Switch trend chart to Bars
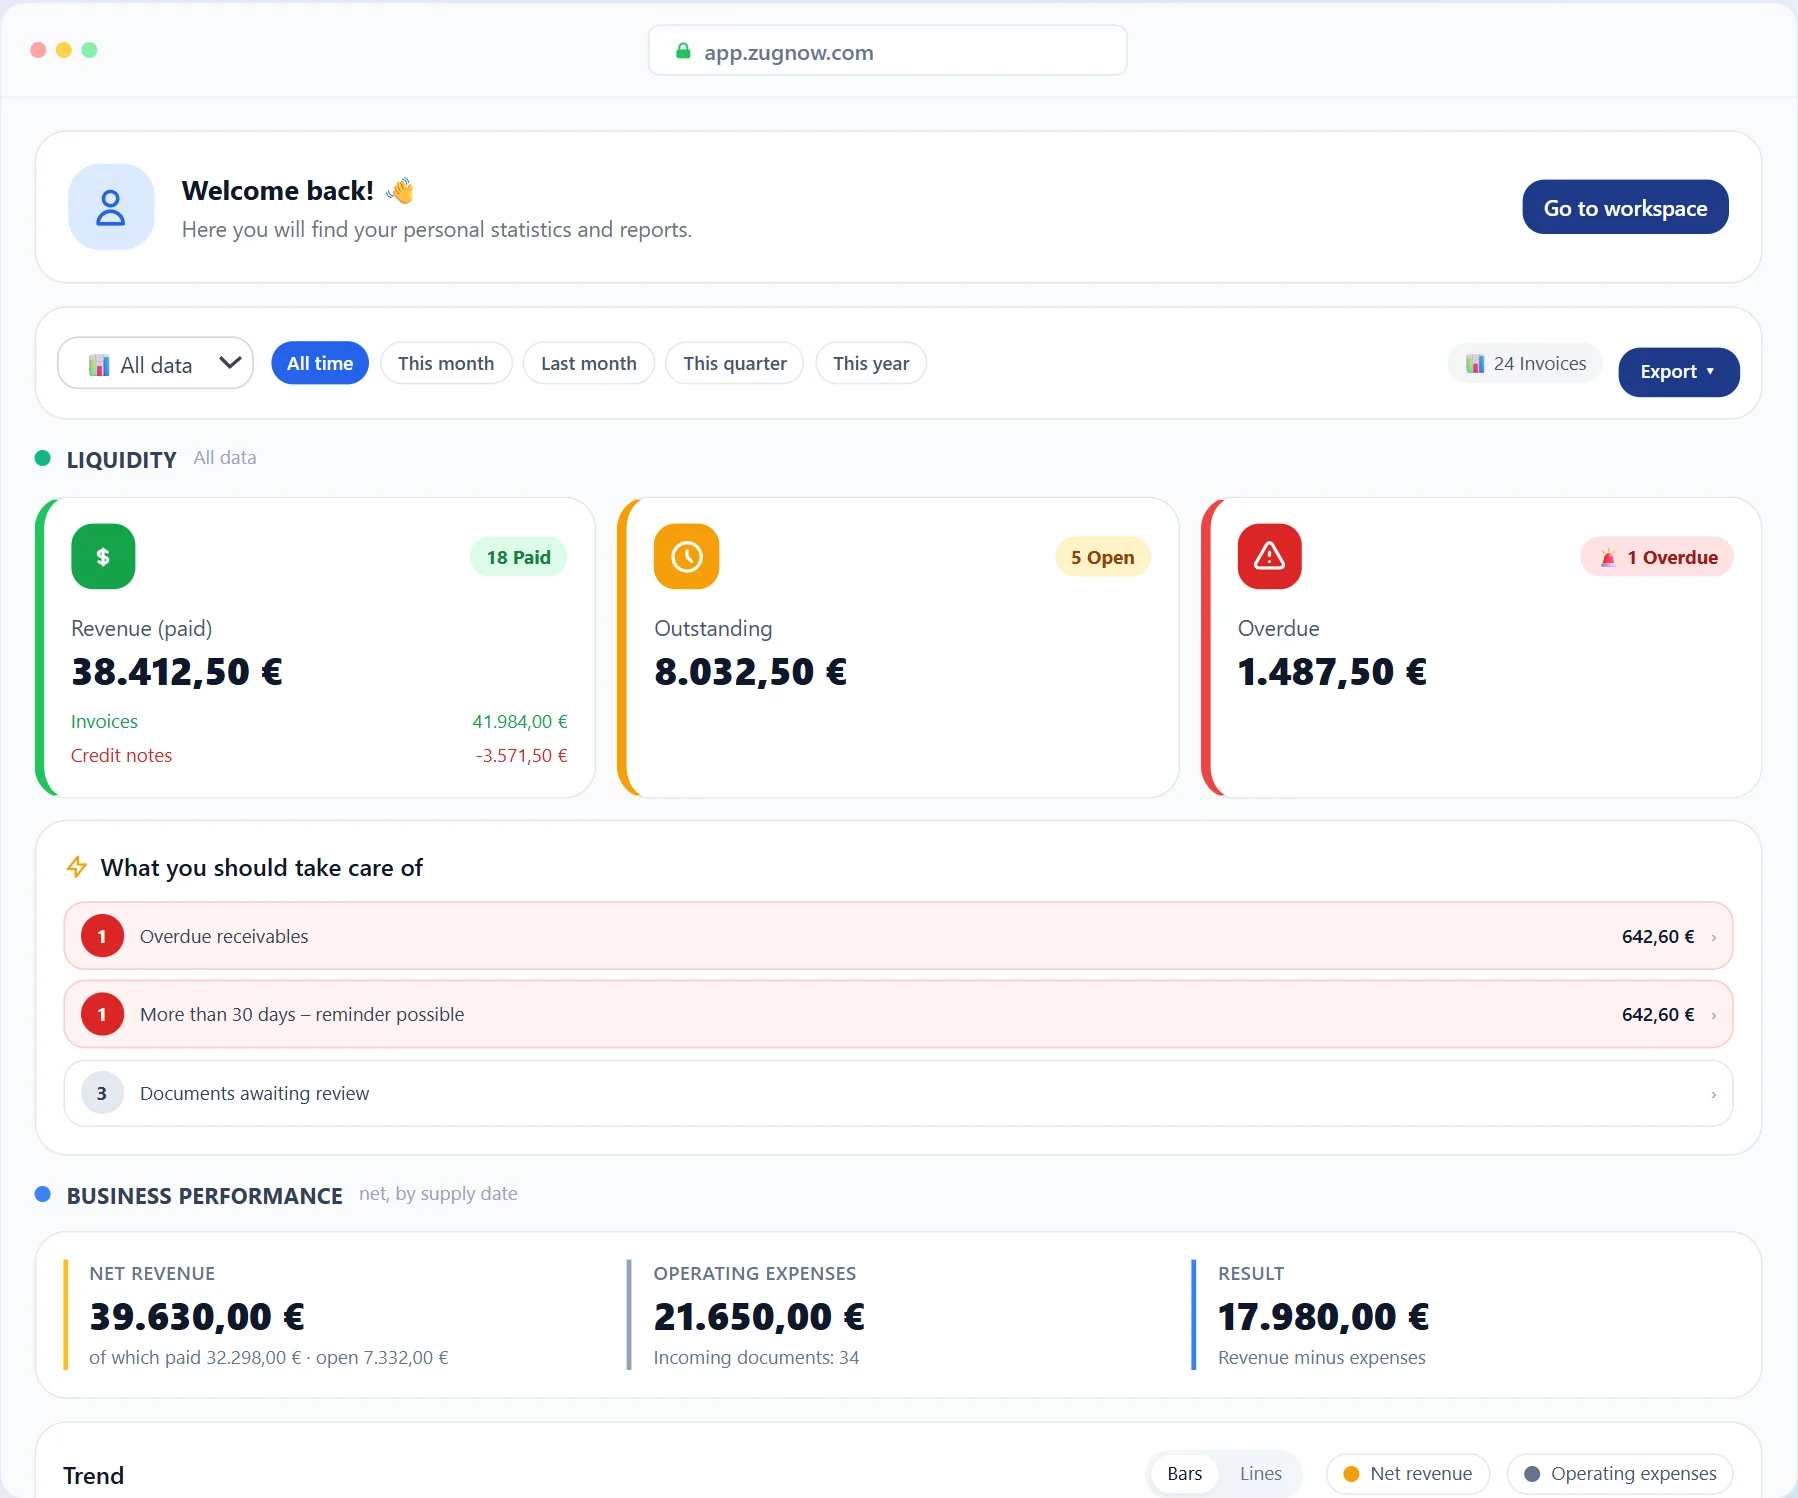 [1185, 1473]
